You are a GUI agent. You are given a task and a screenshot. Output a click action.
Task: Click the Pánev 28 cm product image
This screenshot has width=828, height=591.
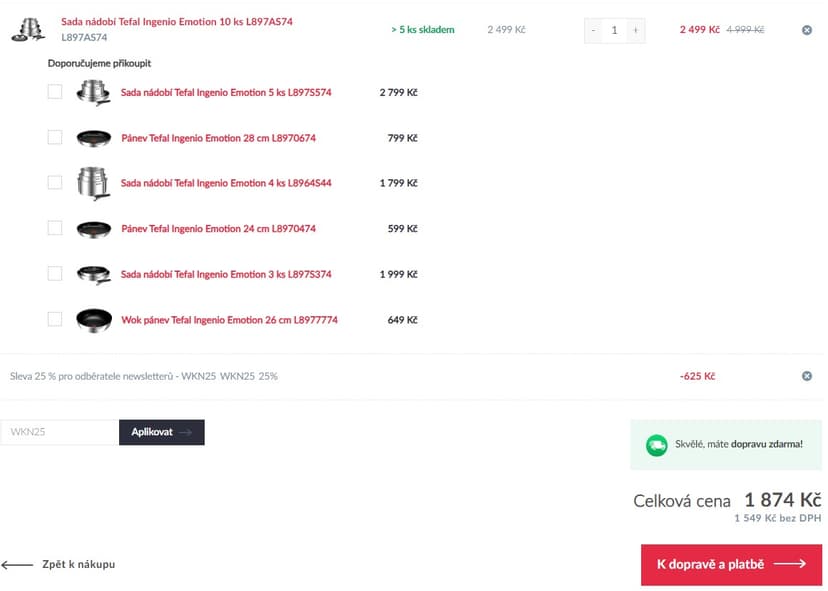tap(94, 138)
